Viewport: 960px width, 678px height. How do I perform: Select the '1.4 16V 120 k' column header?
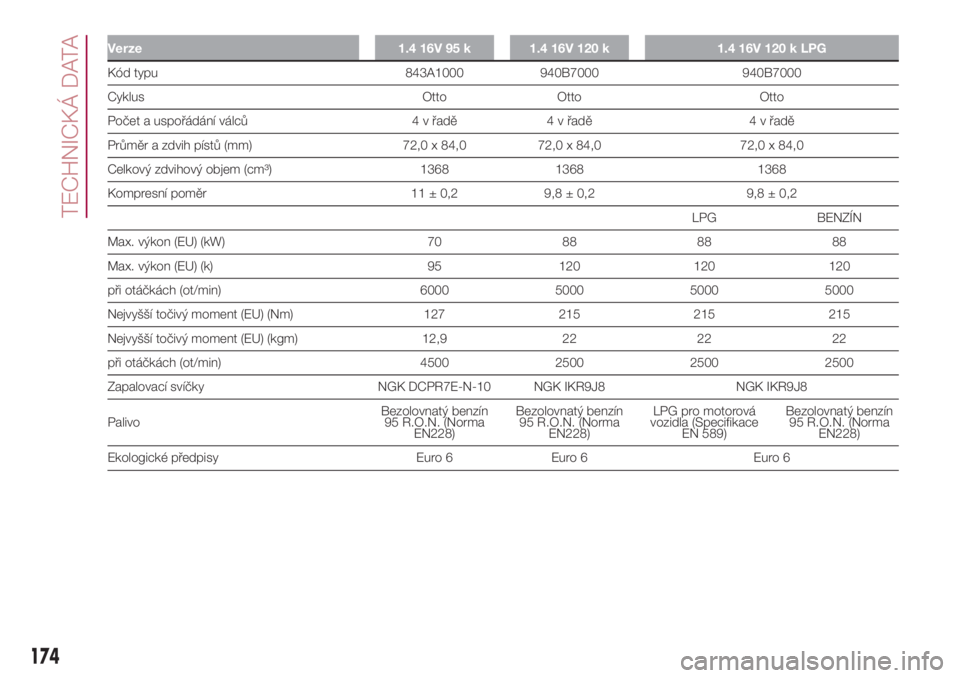tap(569, 48)
